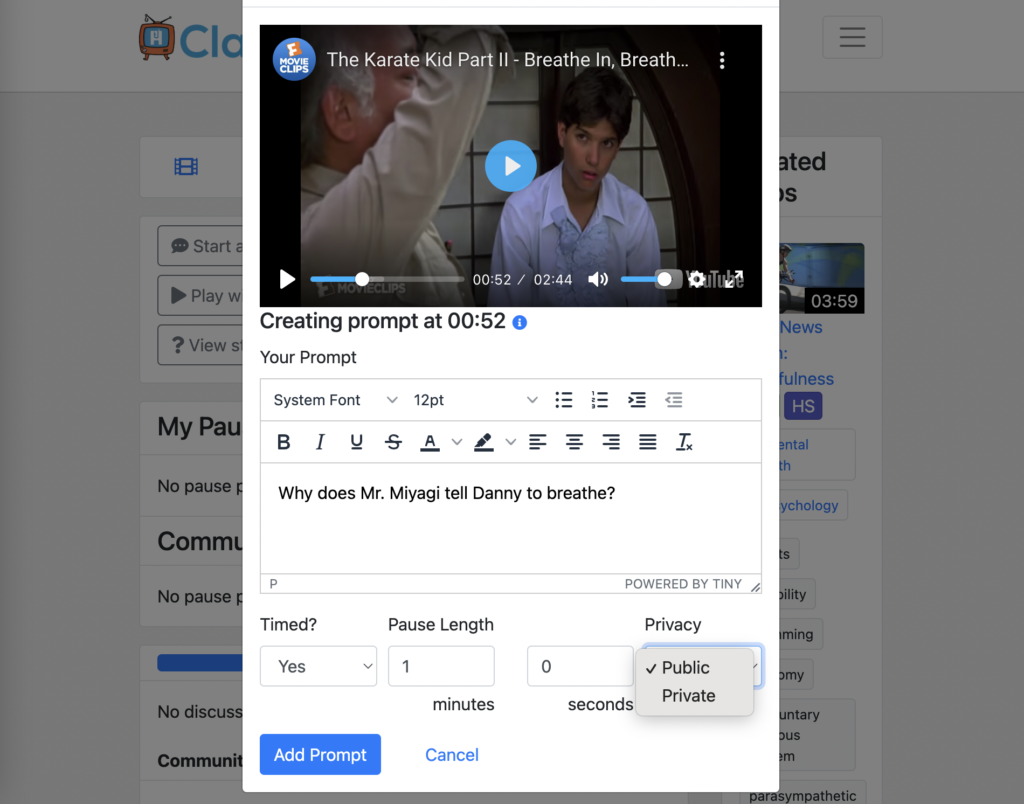
Task: Justify the prompt text
Action: click(x=648, y=442)
